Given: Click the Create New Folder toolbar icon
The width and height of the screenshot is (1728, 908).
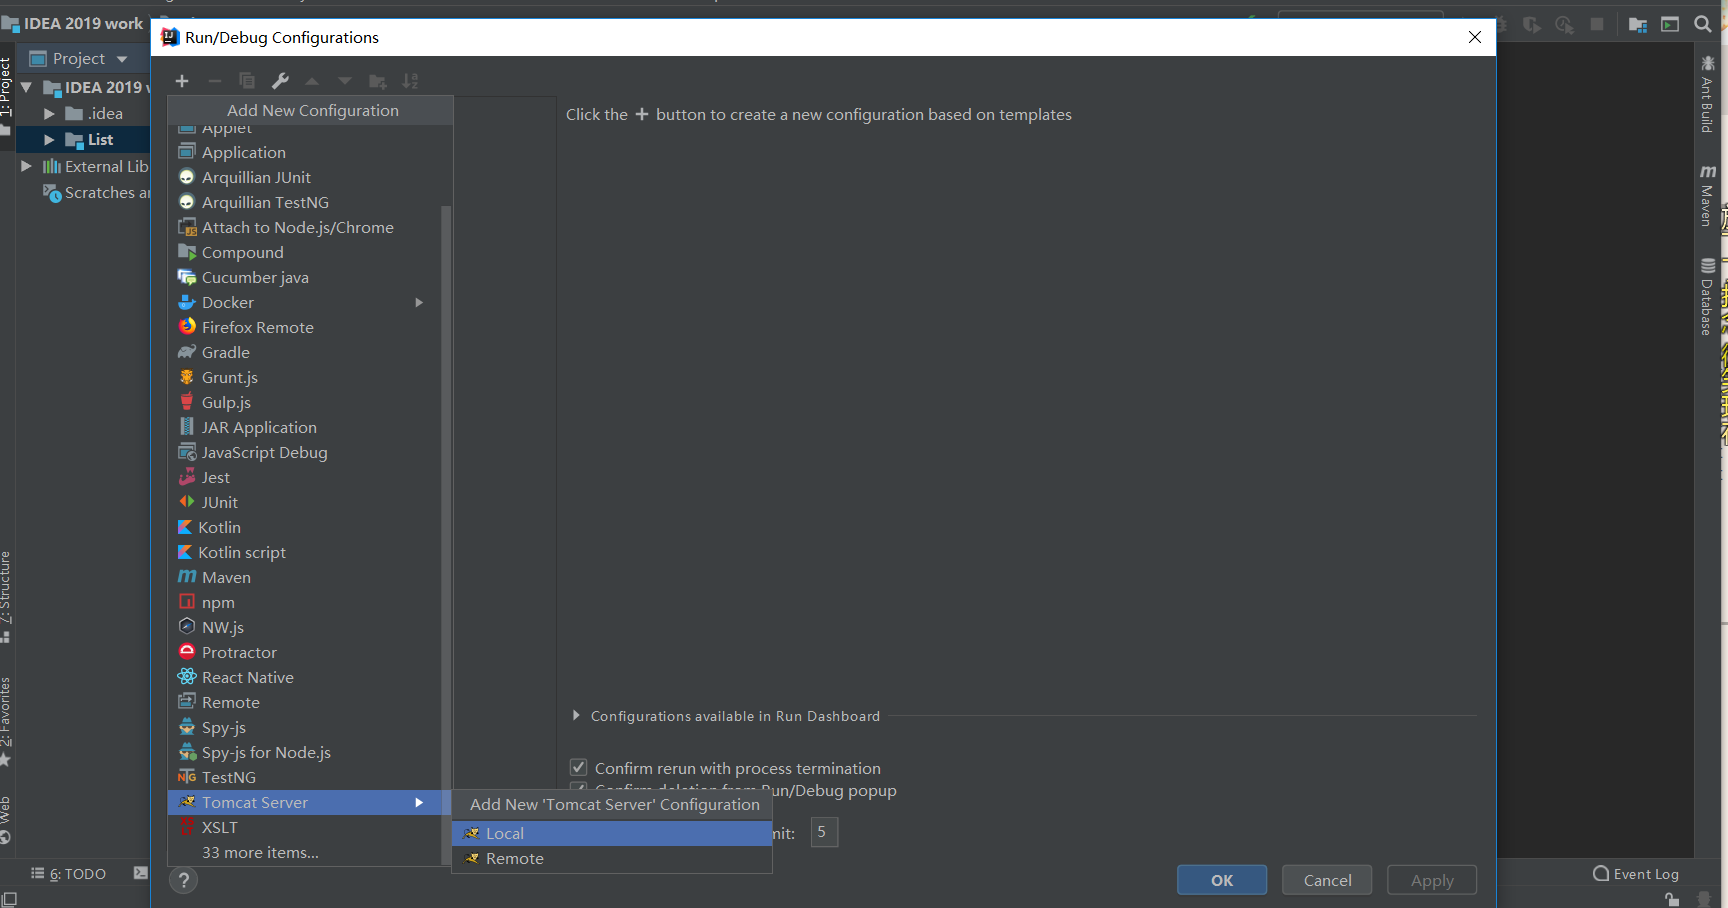Looking at the screenshot, I should point(378,81).
